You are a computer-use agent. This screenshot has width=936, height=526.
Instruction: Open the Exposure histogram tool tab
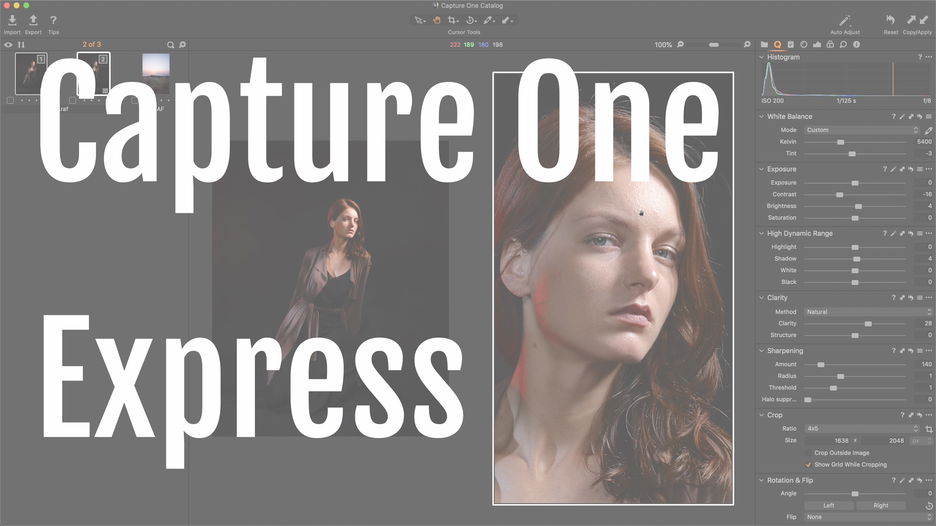click(x=817, y=44)
